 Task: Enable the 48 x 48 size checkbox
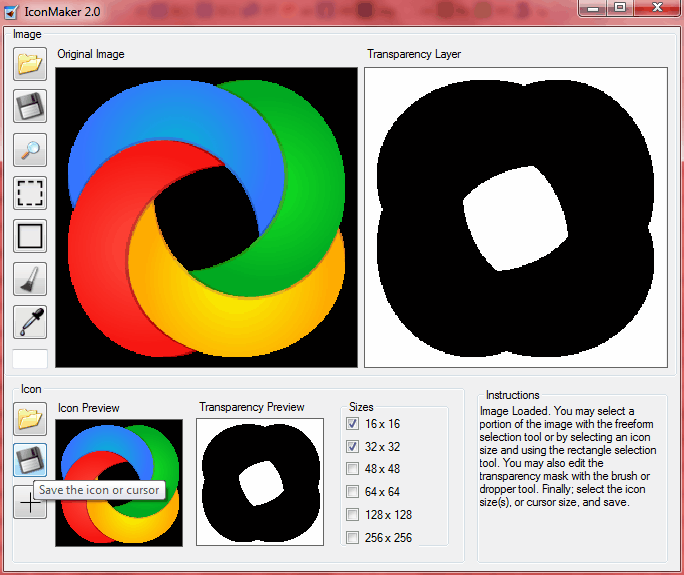352,469
